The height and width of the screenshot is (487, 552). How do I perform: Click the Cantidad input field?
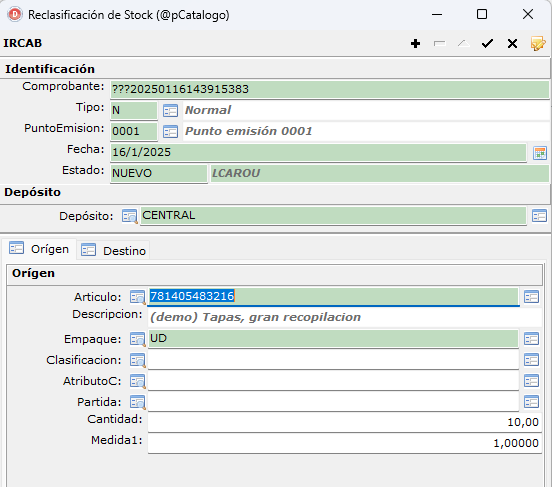[x=344, y=422]
